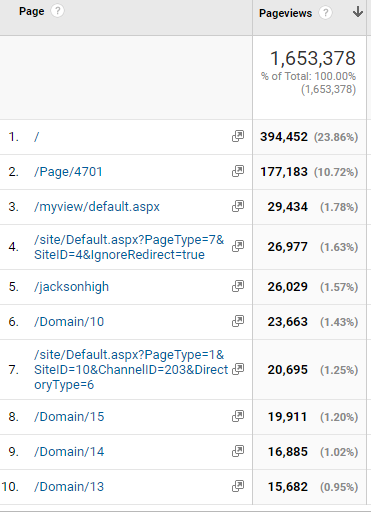The image size is (371, 512).
Task: Show help for Page column
Action: click(57, 11)
